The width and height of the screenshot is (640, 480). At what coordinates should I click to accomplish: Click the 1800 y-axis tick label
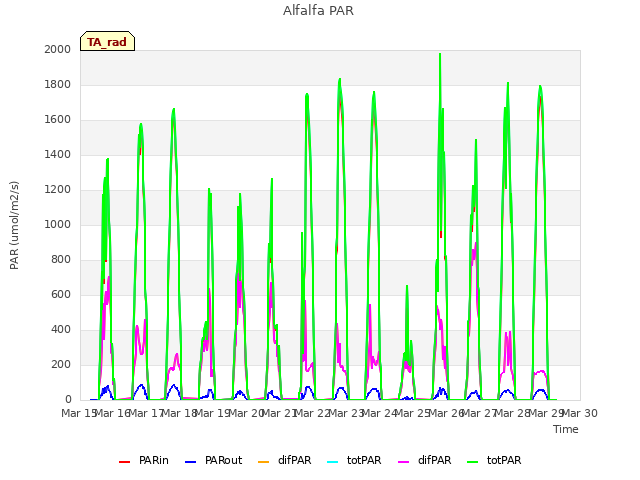point(58,84)
